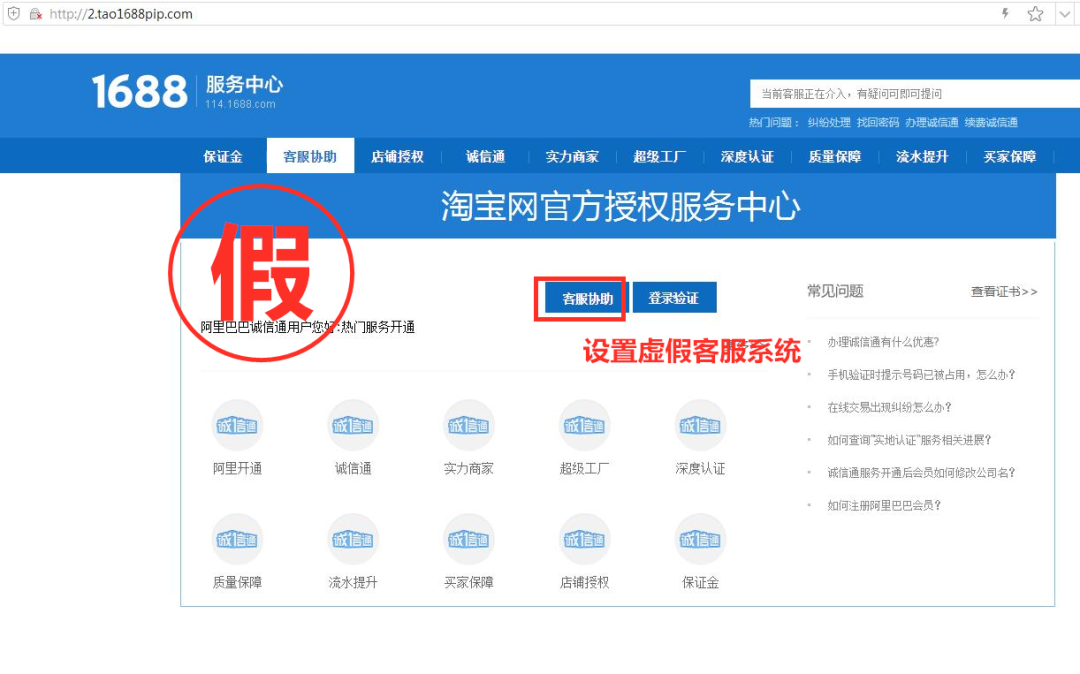The width and height of the screenshot is (1080, 674).
Task: Click the 流水提升 circular icon
Action: (x=352, y=539)
